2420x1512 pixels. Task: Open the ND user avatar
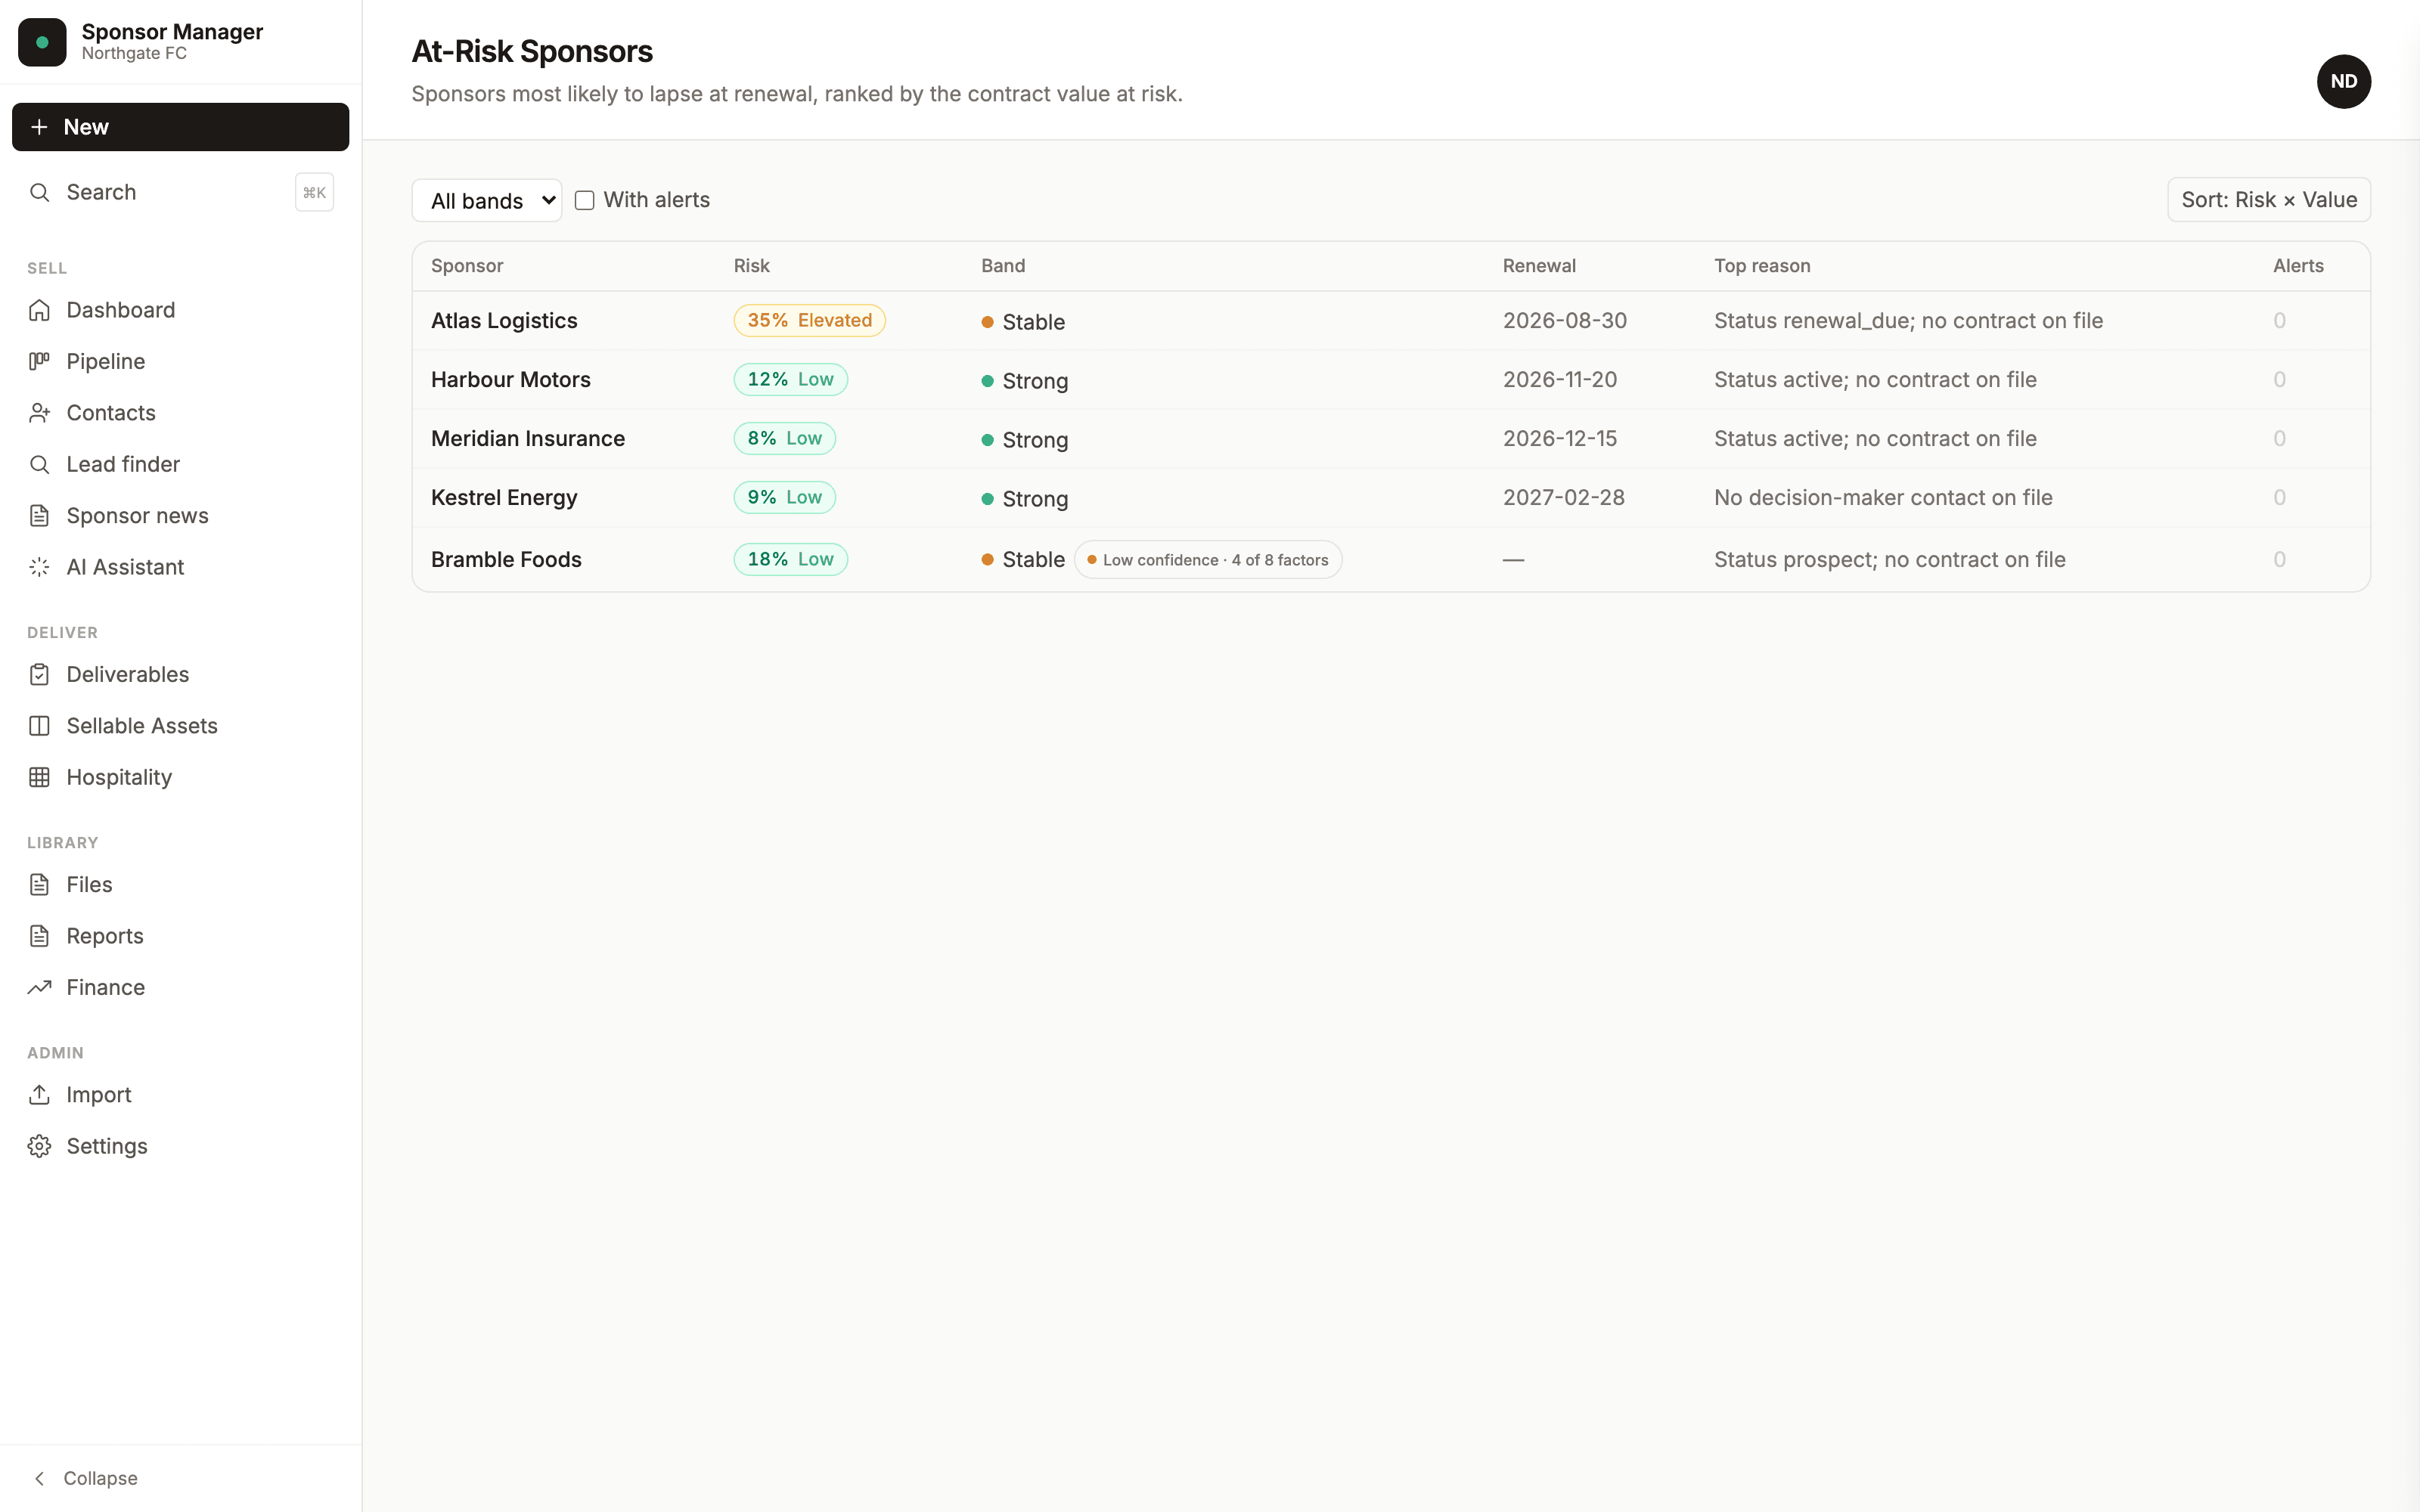coord(2344,81)
